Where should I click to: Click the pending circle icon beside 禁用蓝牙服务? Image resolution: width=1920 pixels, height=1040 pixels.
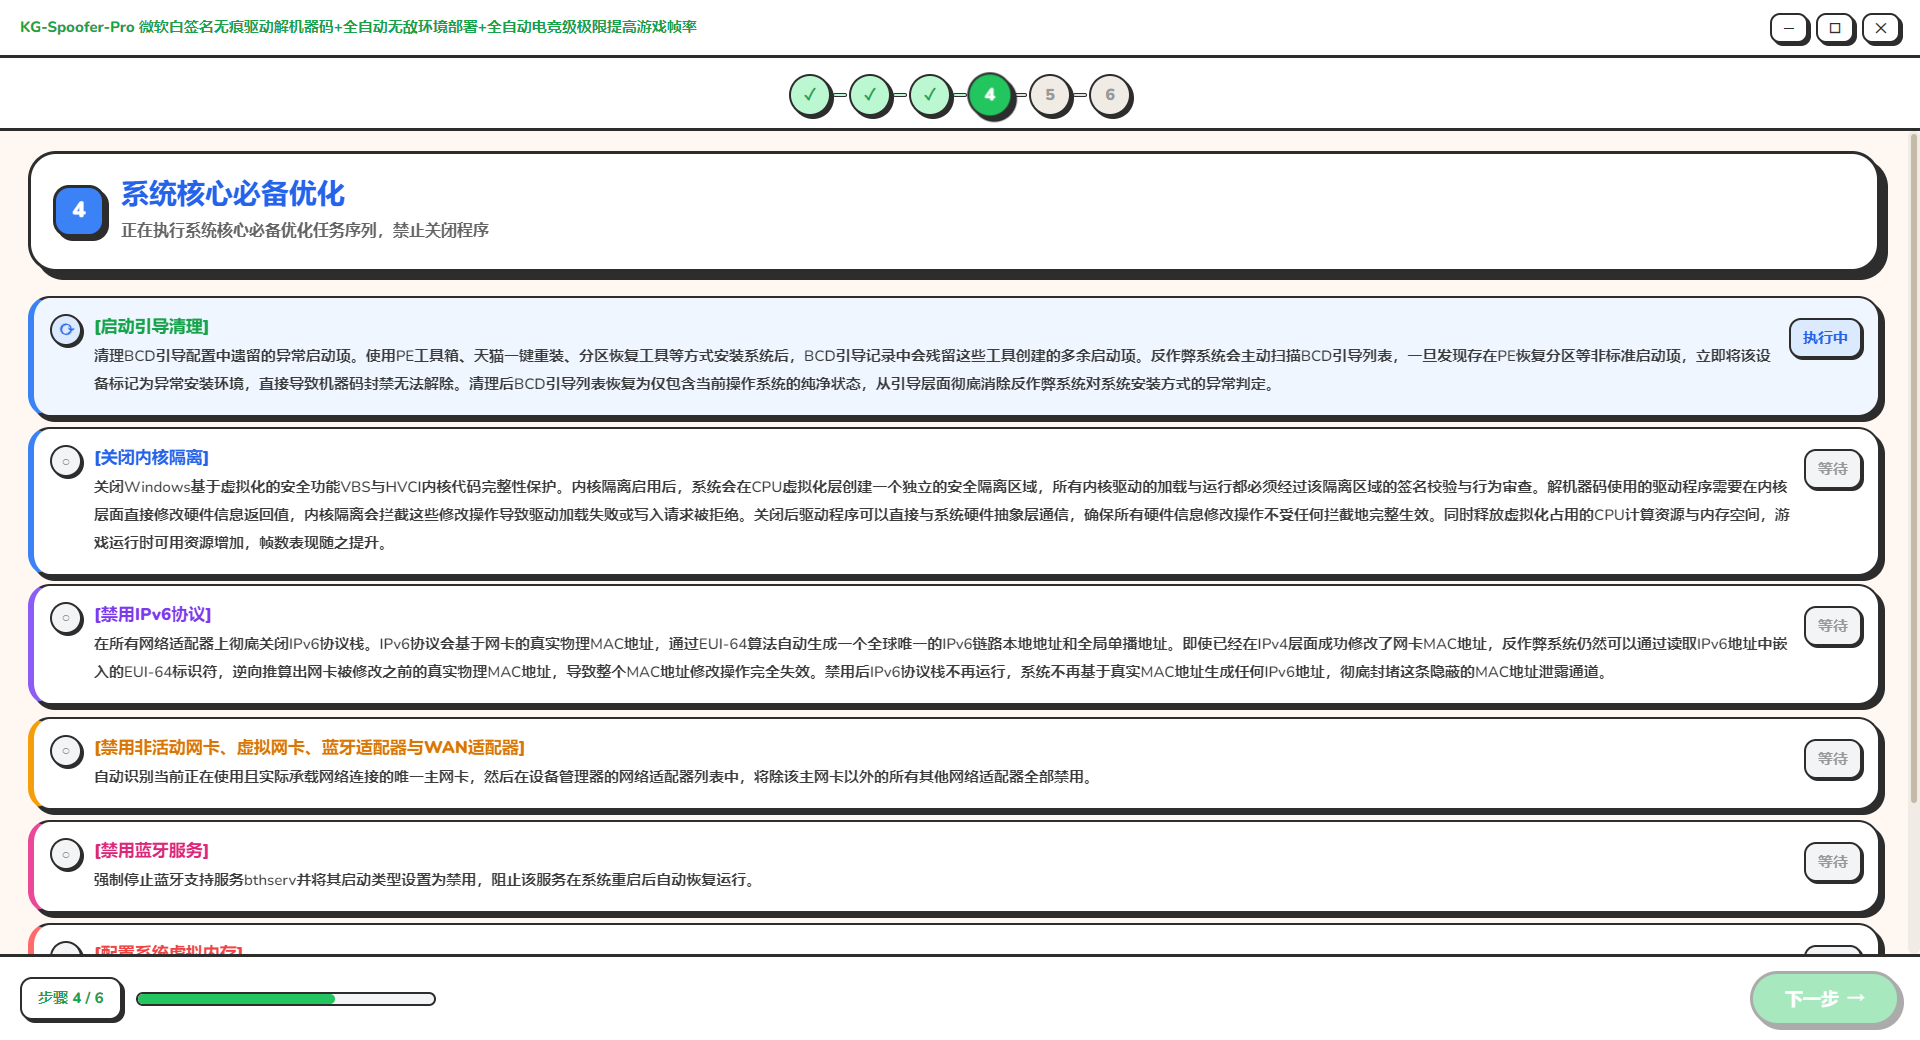66,854
